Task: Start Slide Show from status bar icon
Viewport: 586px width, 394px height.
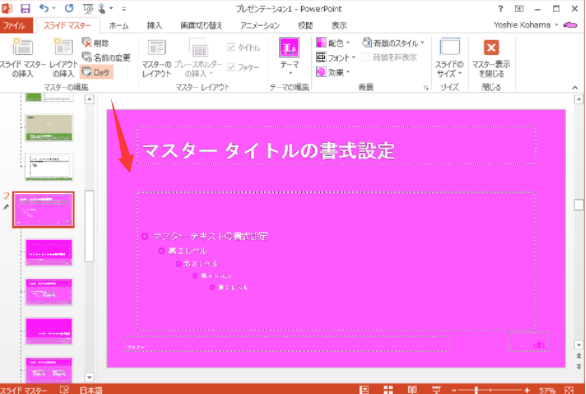Action: point(436,390)
